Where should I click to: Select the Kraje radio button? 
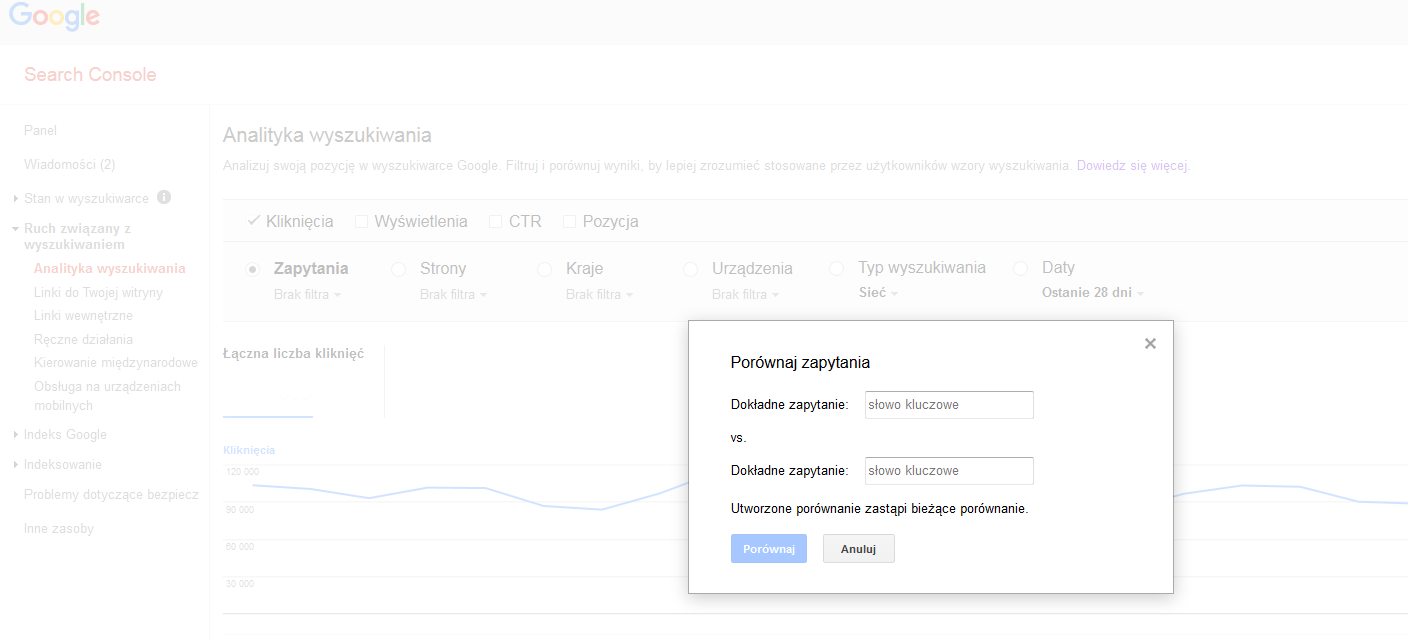coord(545,269)
